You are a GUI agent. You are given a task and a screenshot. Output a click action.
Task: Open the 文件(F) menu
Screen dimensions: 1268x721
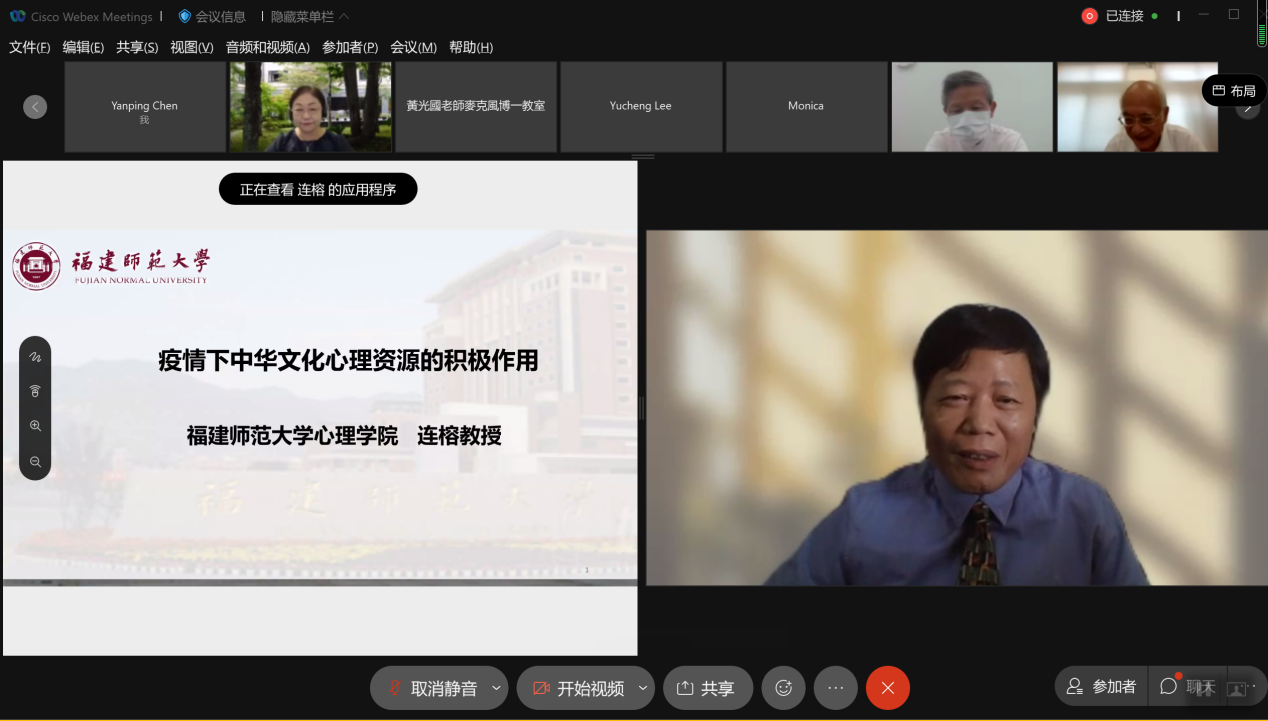(x=29, y=47)
